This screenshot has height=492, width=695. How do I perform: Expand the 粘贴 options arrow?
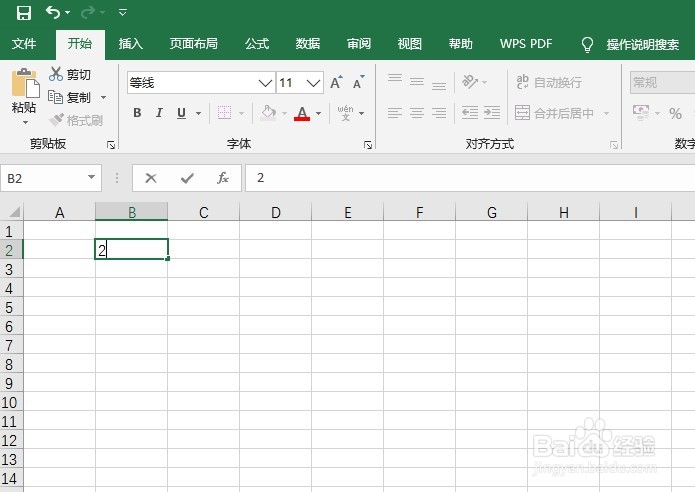click(x=25, y=122)
